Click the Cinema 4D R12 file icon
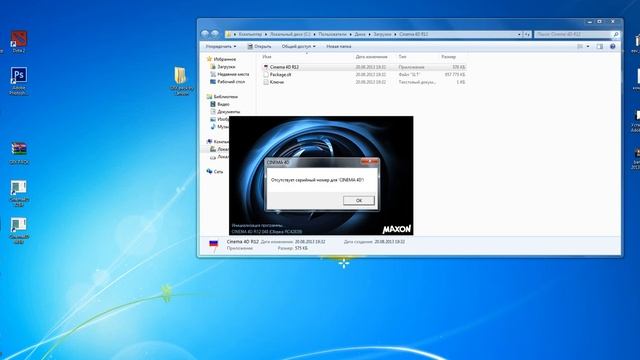This screenshot has height=360, width=640. point(266,67)
